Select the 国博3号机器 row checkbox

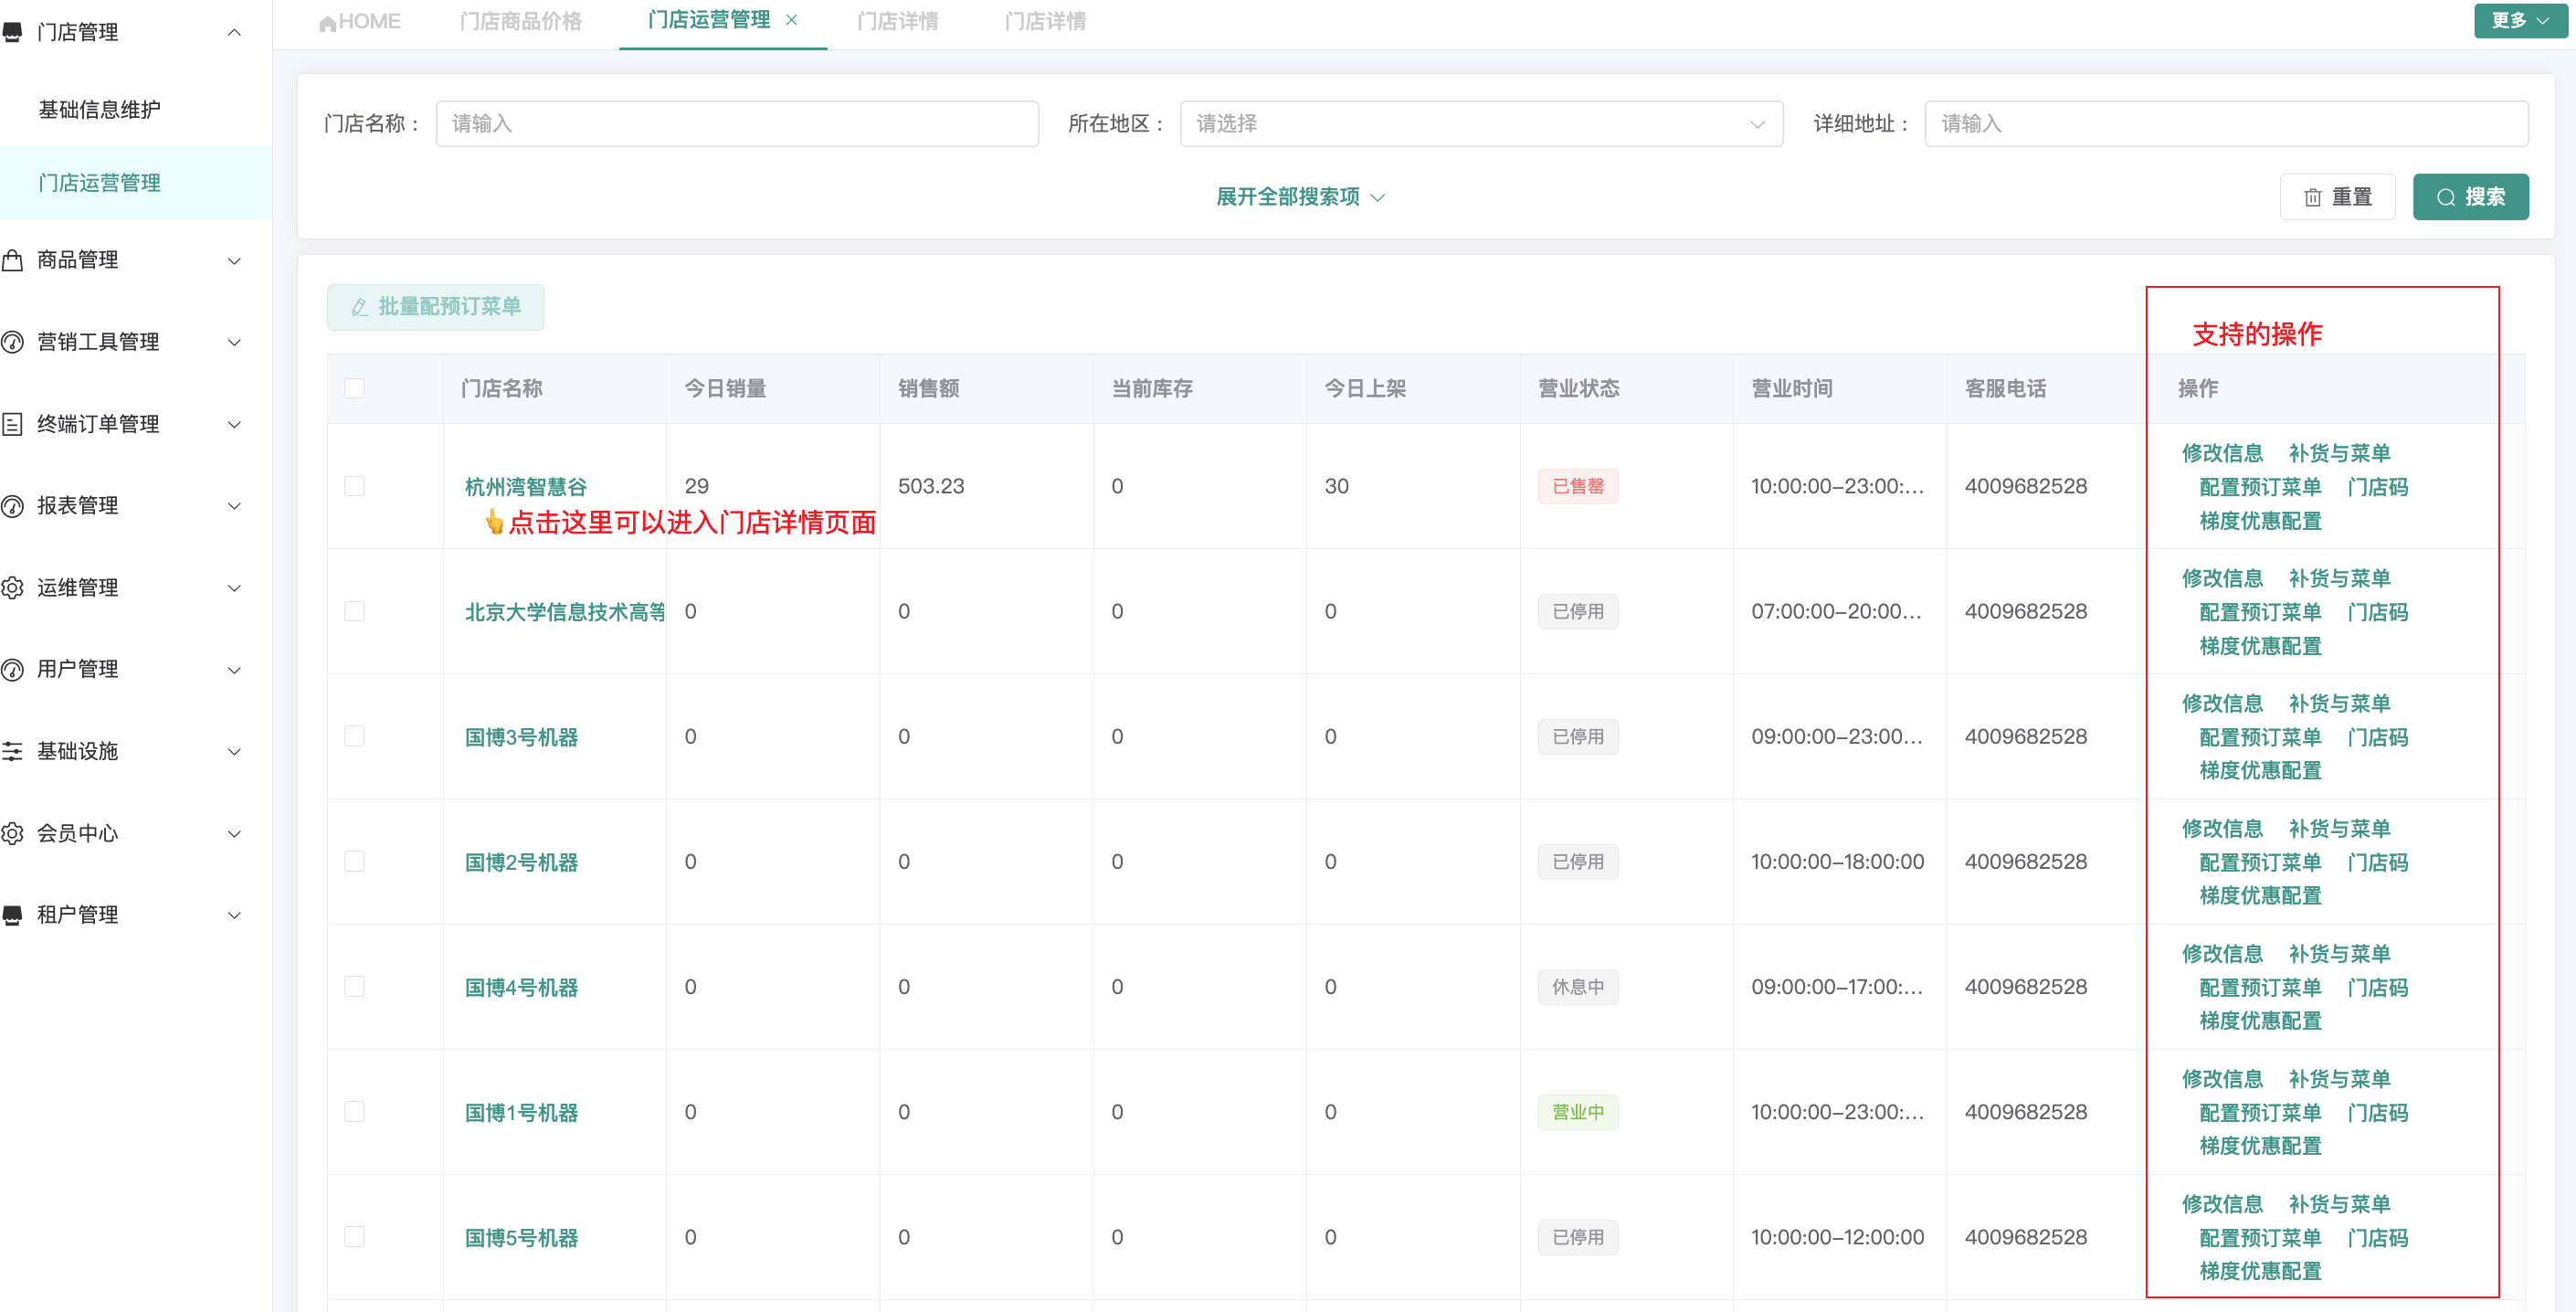click(354, 736)
